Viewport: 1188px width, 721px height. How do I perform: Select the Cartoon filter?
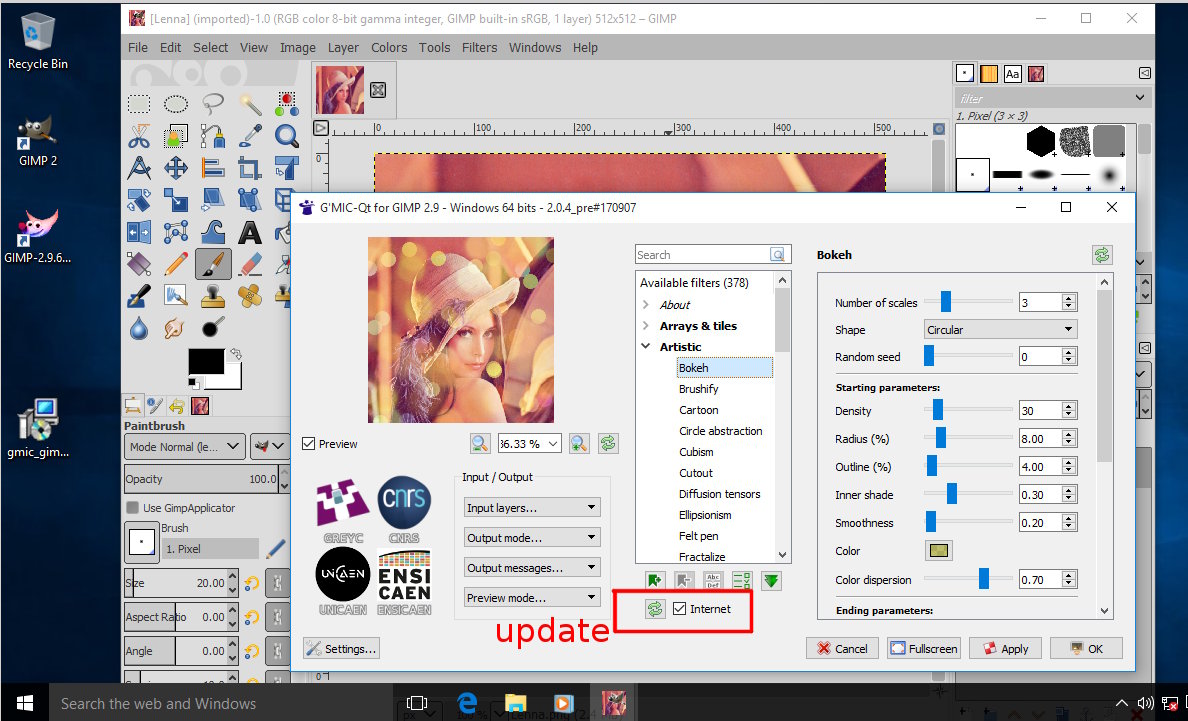click(699, 410)
